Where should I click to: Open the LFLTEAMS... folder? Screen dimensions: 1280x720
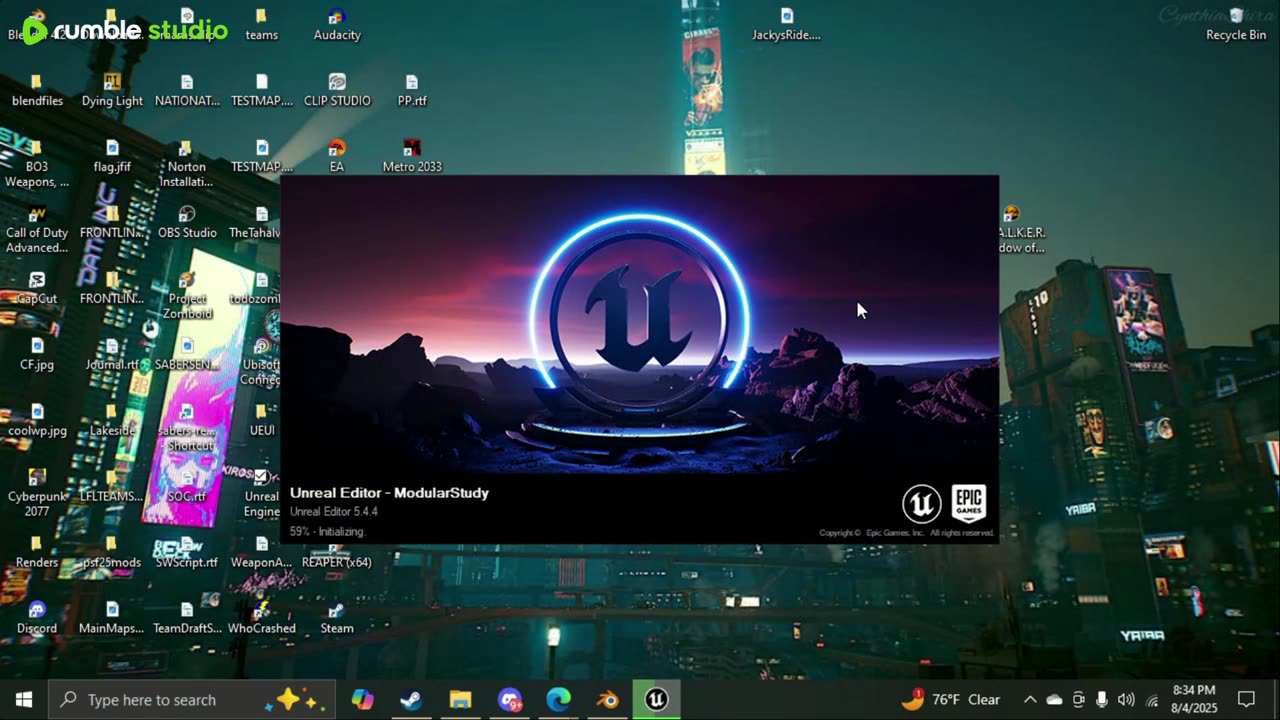tap(112, 487)
